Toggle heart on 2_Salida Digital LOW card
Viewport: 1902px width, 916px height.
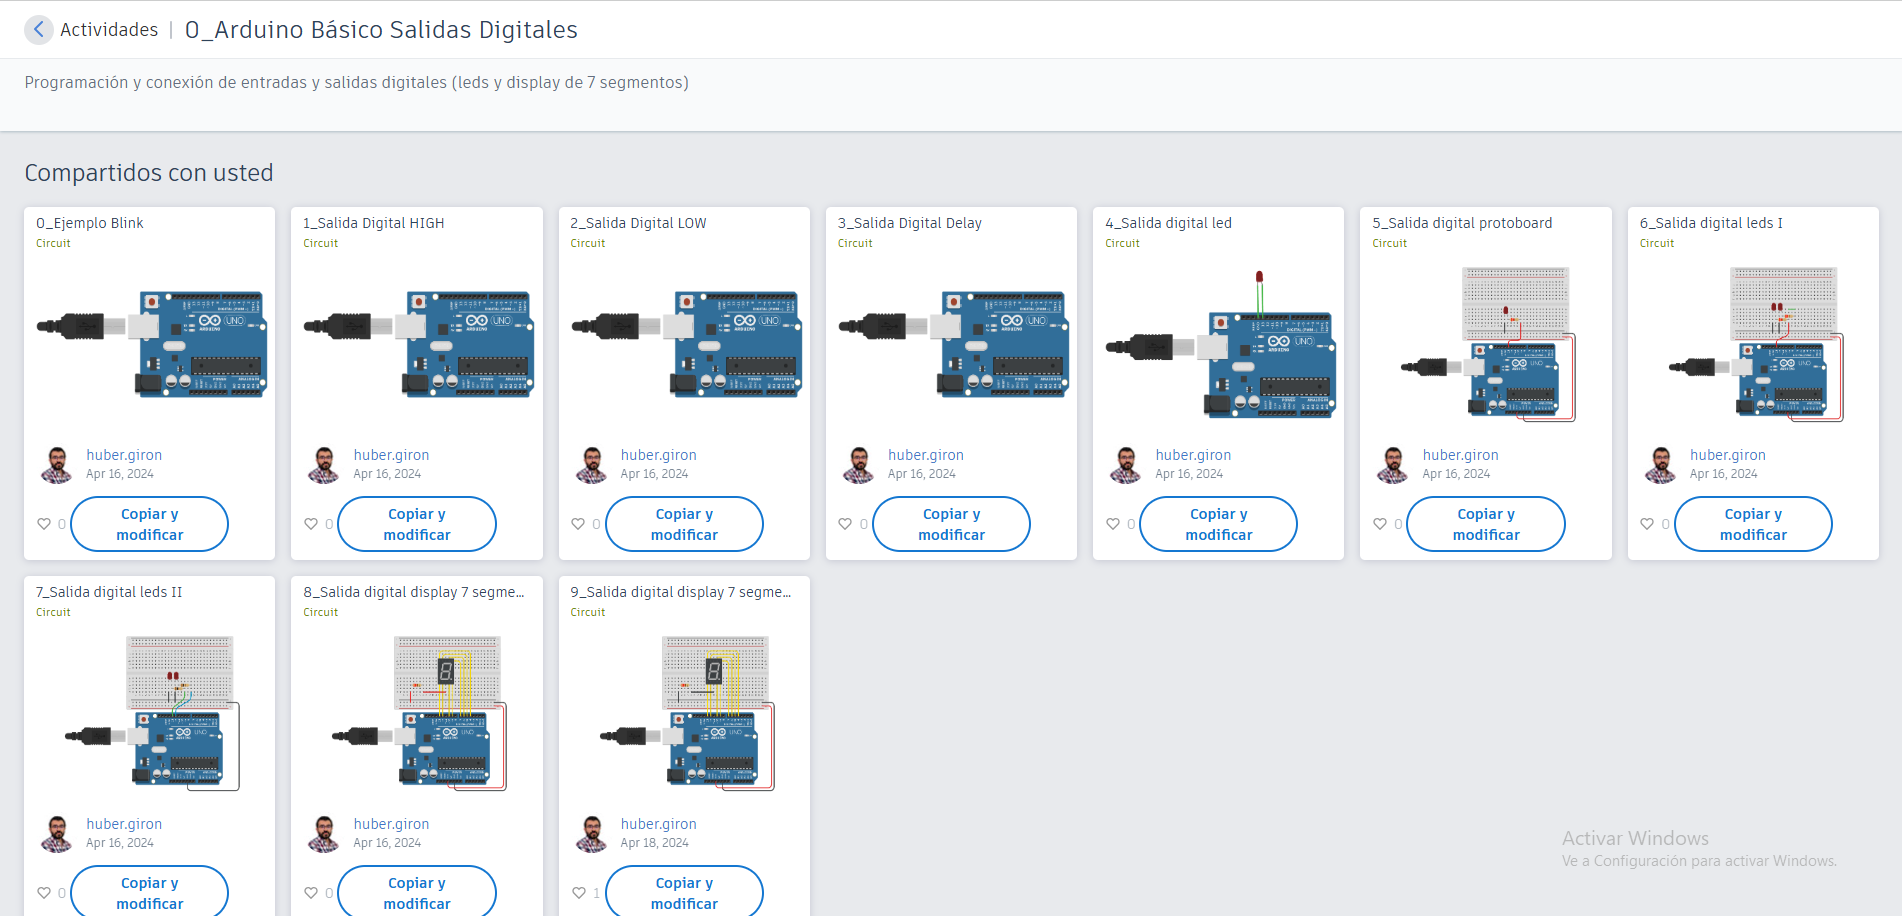(x=578, y=524)
